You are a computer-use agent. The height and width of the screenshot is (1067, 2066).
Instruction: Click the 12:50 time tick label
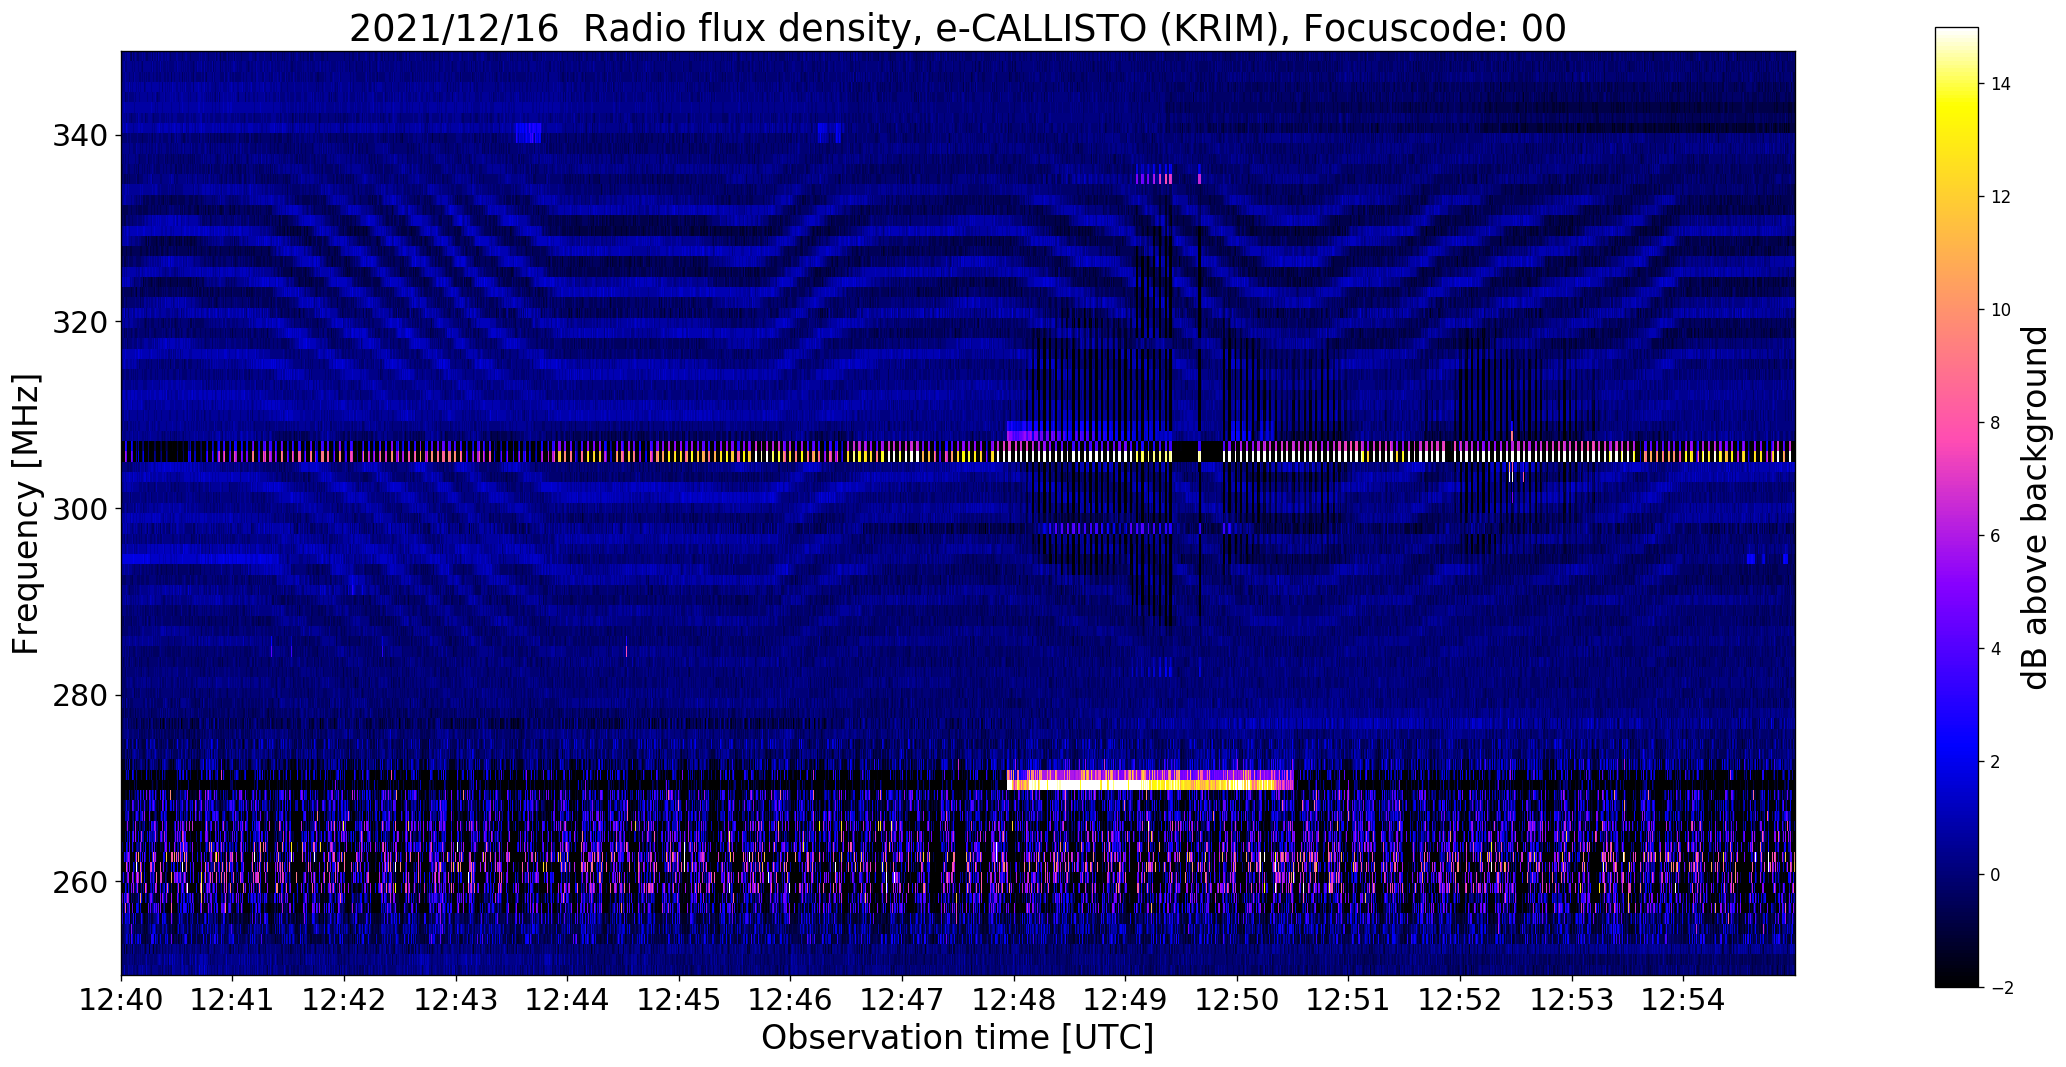point(1238,1000)
